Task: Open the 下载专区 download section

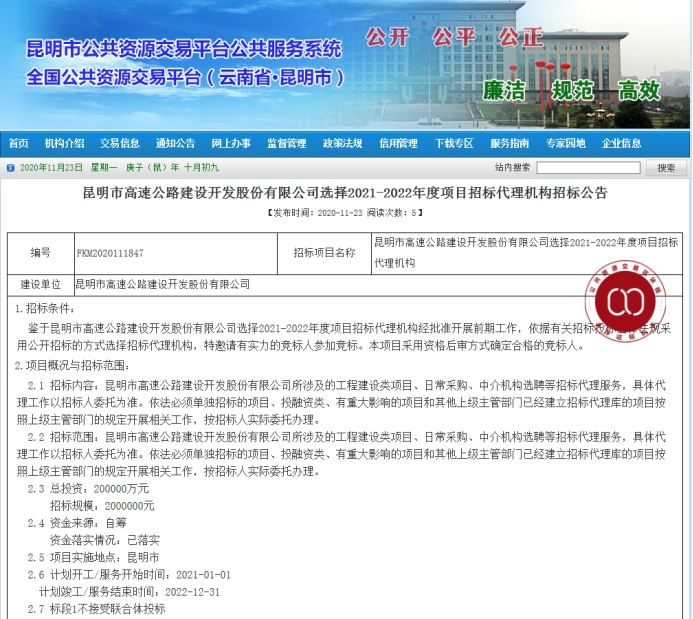Action: coord(454,143)
